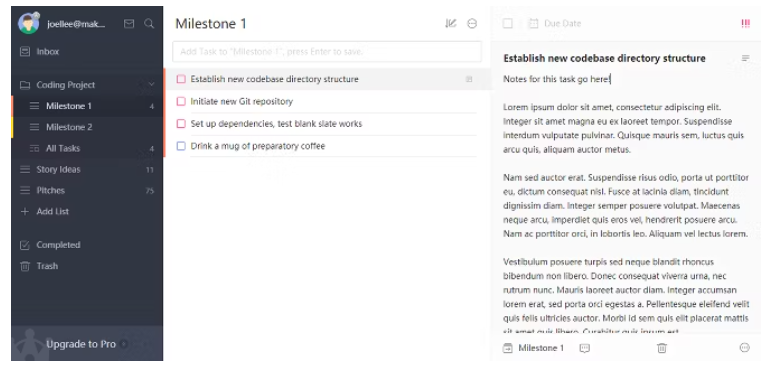Click the description lines icon beside task title
The height and width of the screenshot is (372, 775).
click(745, 58)
